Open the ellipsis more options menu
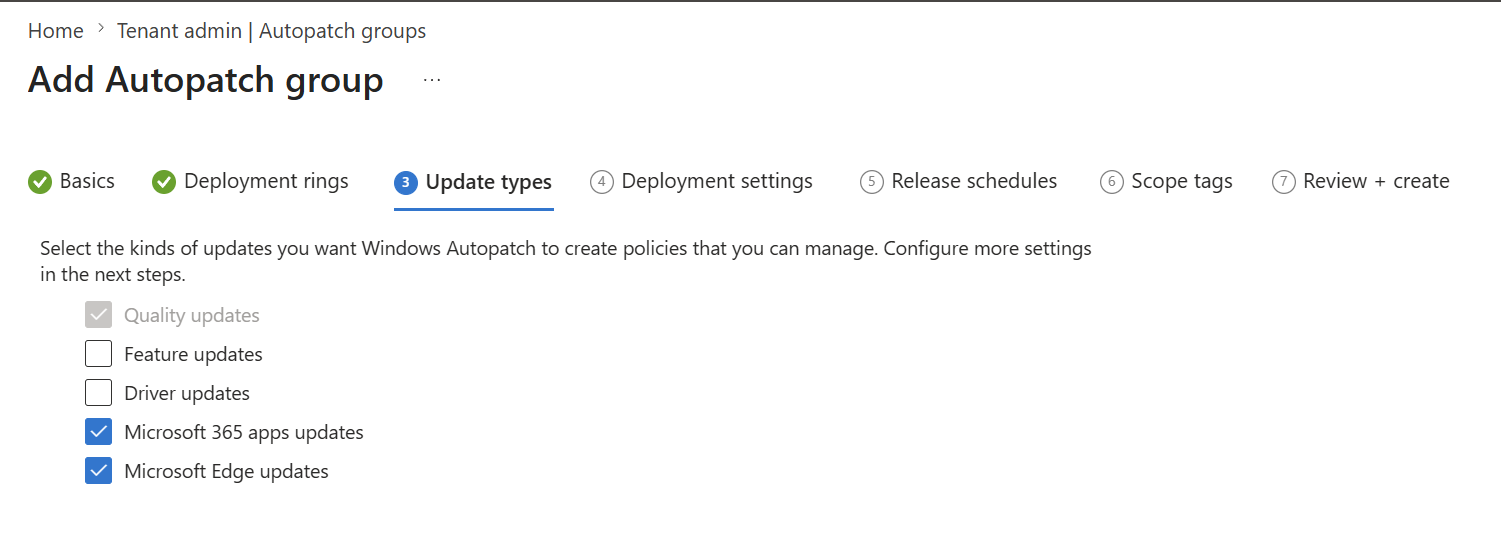This screenshot has height=538, width=1501. coord(432,80)
